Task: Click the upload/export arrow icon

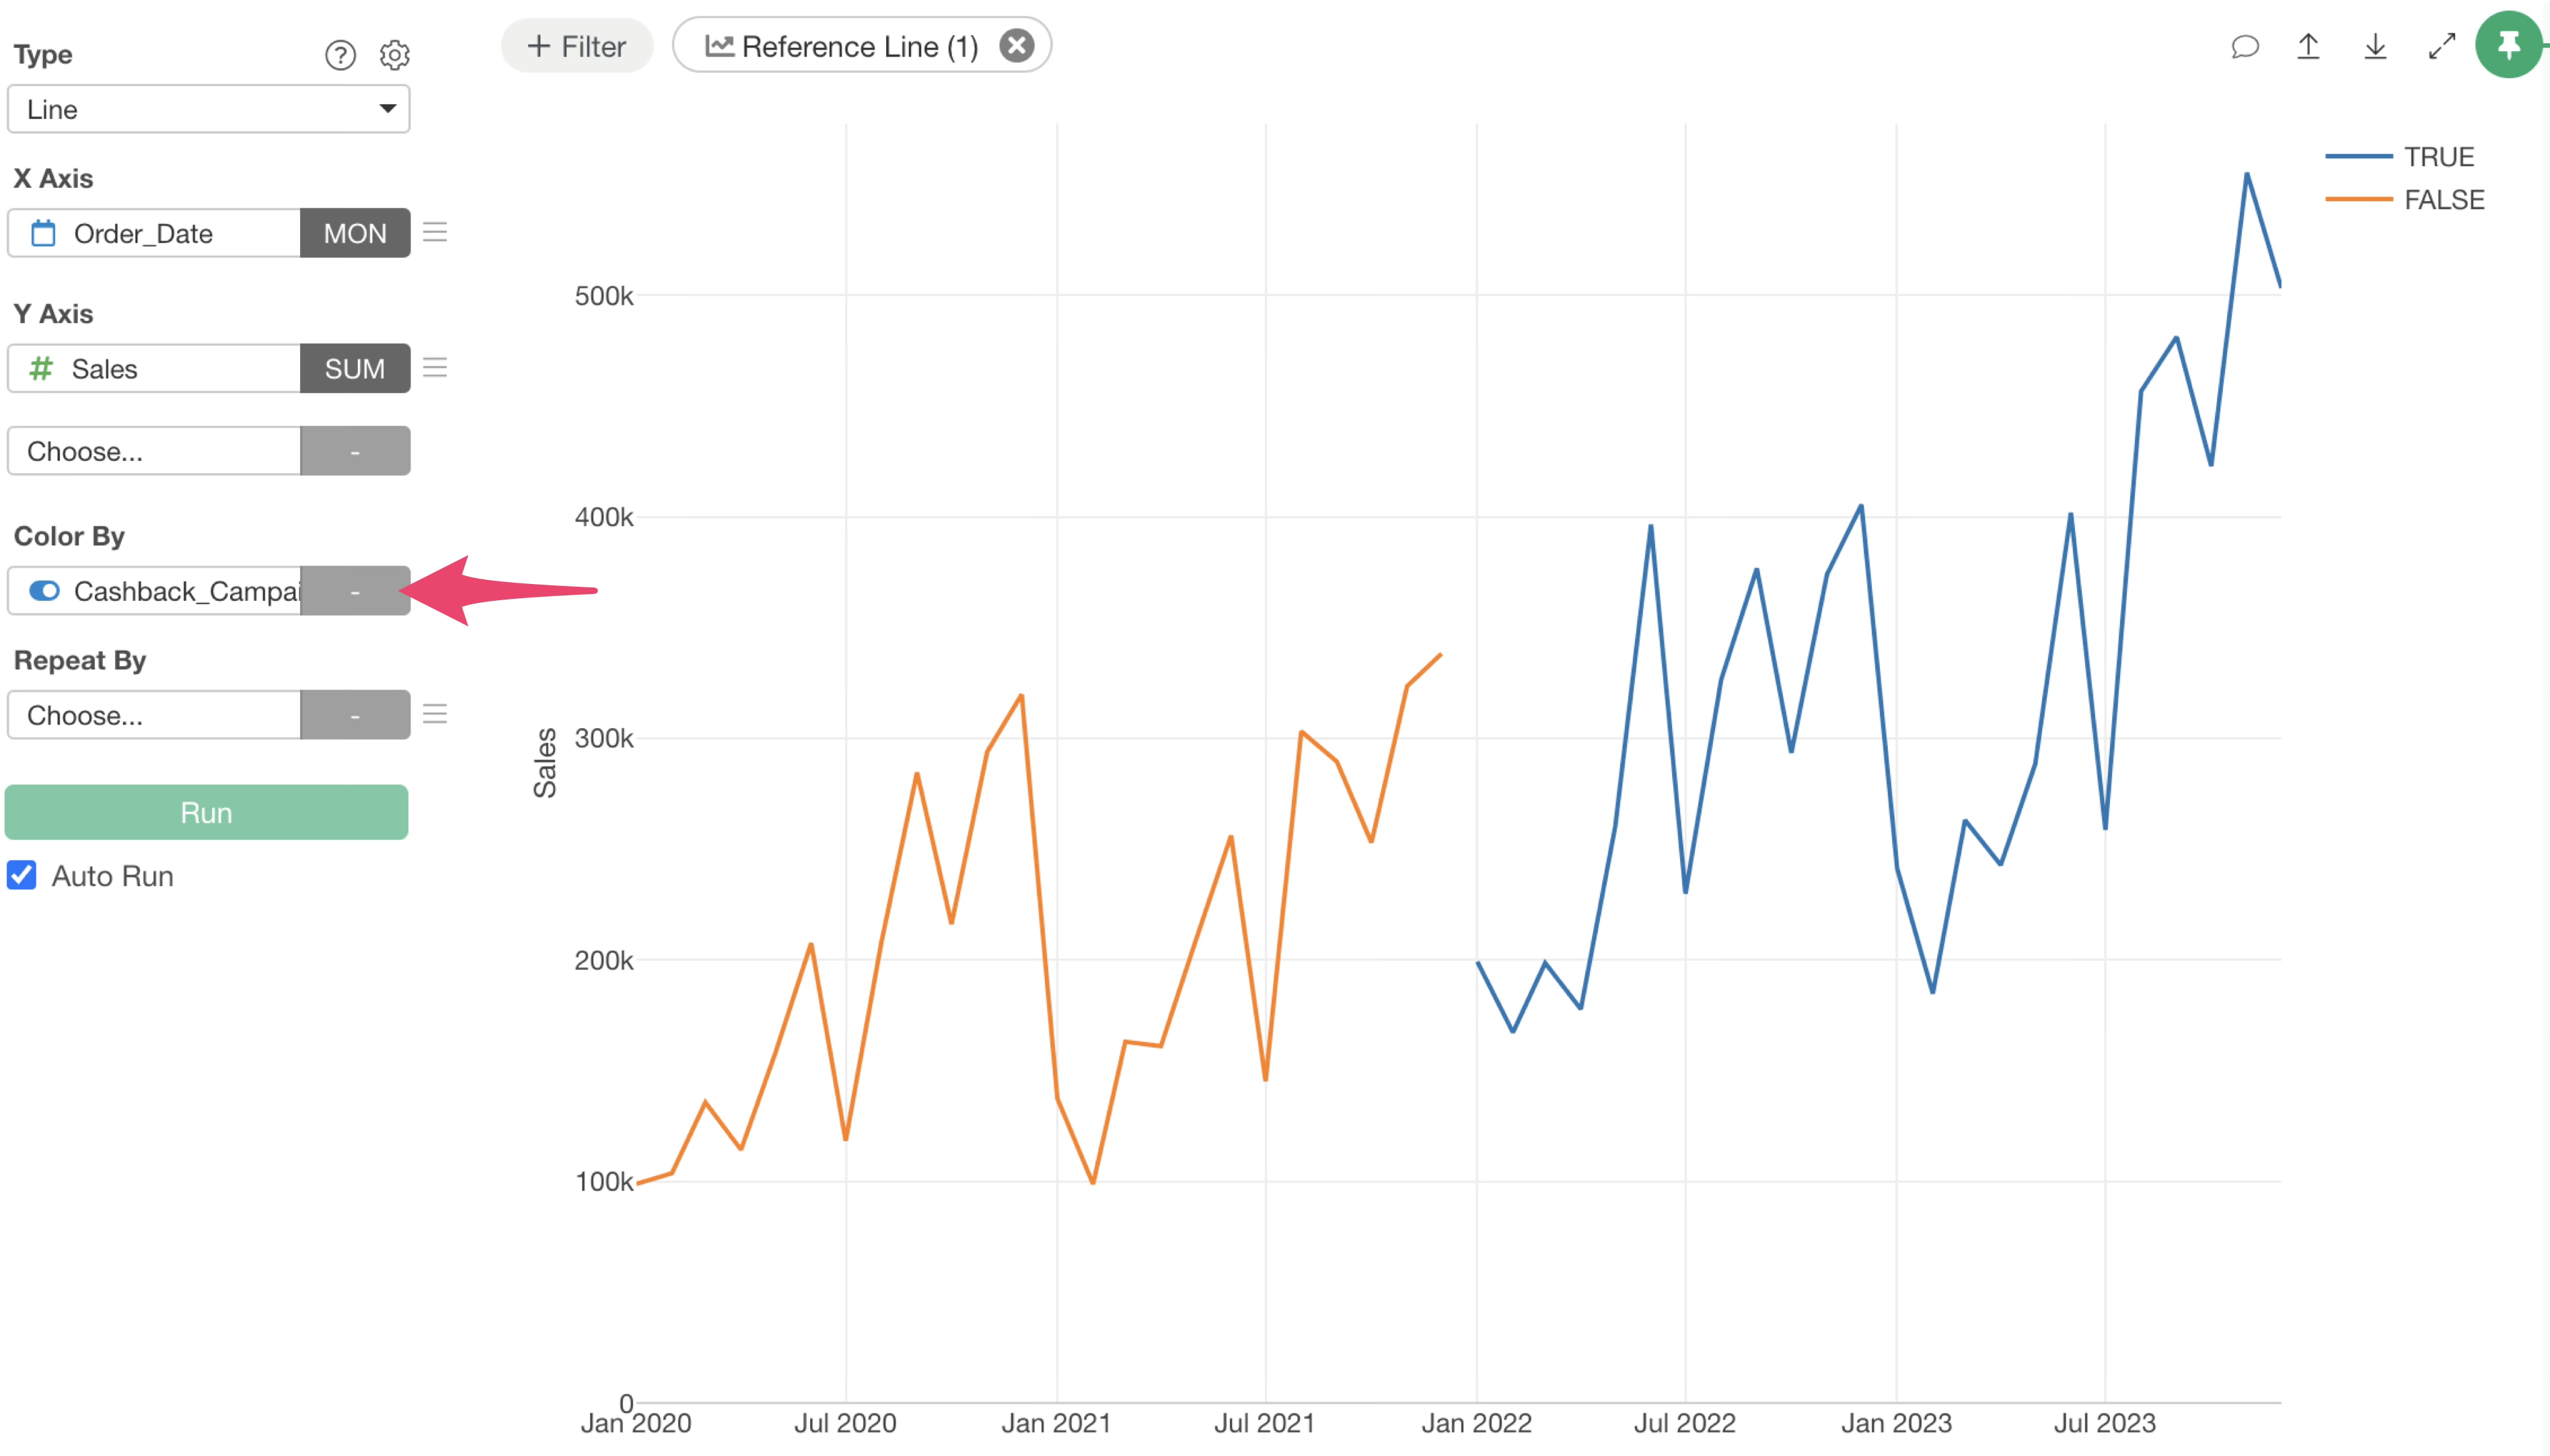Action: (x=2308, y=46)
